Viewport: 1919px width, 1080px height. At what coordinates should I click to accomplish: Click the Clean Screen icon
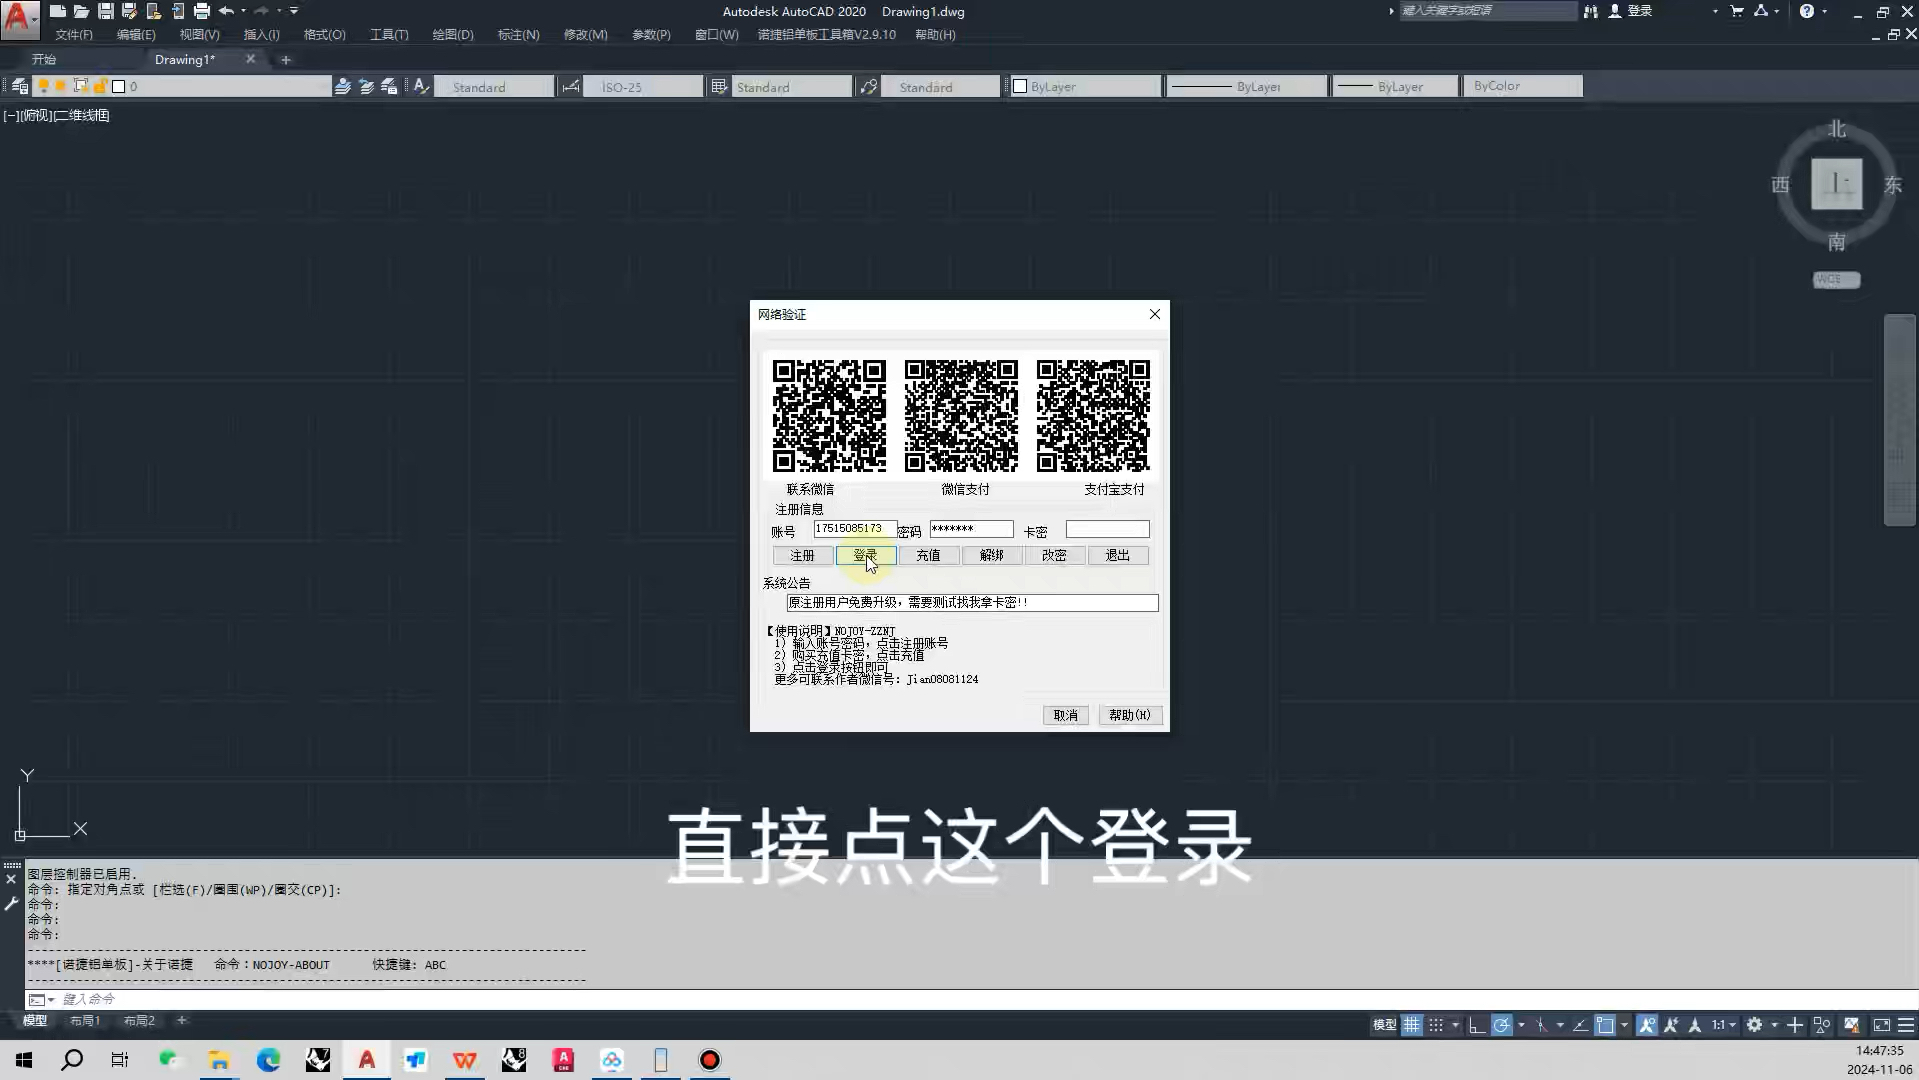coord(1881,1025)
